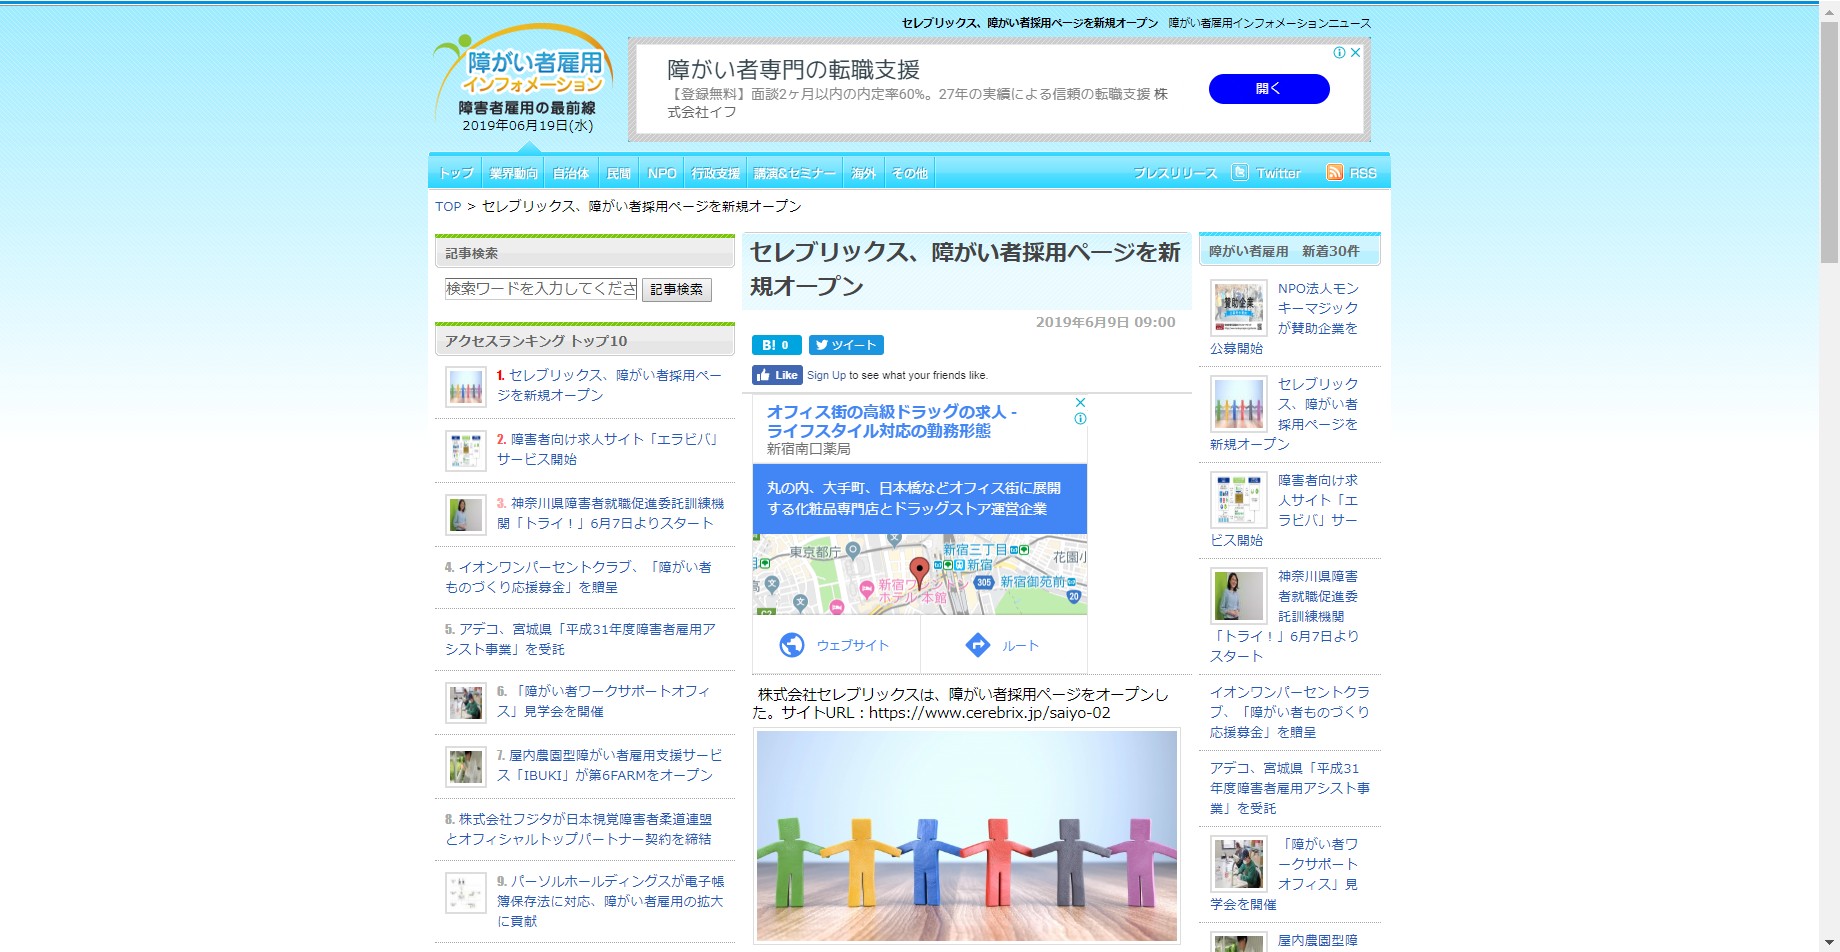Open ranking 9 パーソルホールディングス link
The height and width of the screenshot is (952, 1840).
point(610,901)
